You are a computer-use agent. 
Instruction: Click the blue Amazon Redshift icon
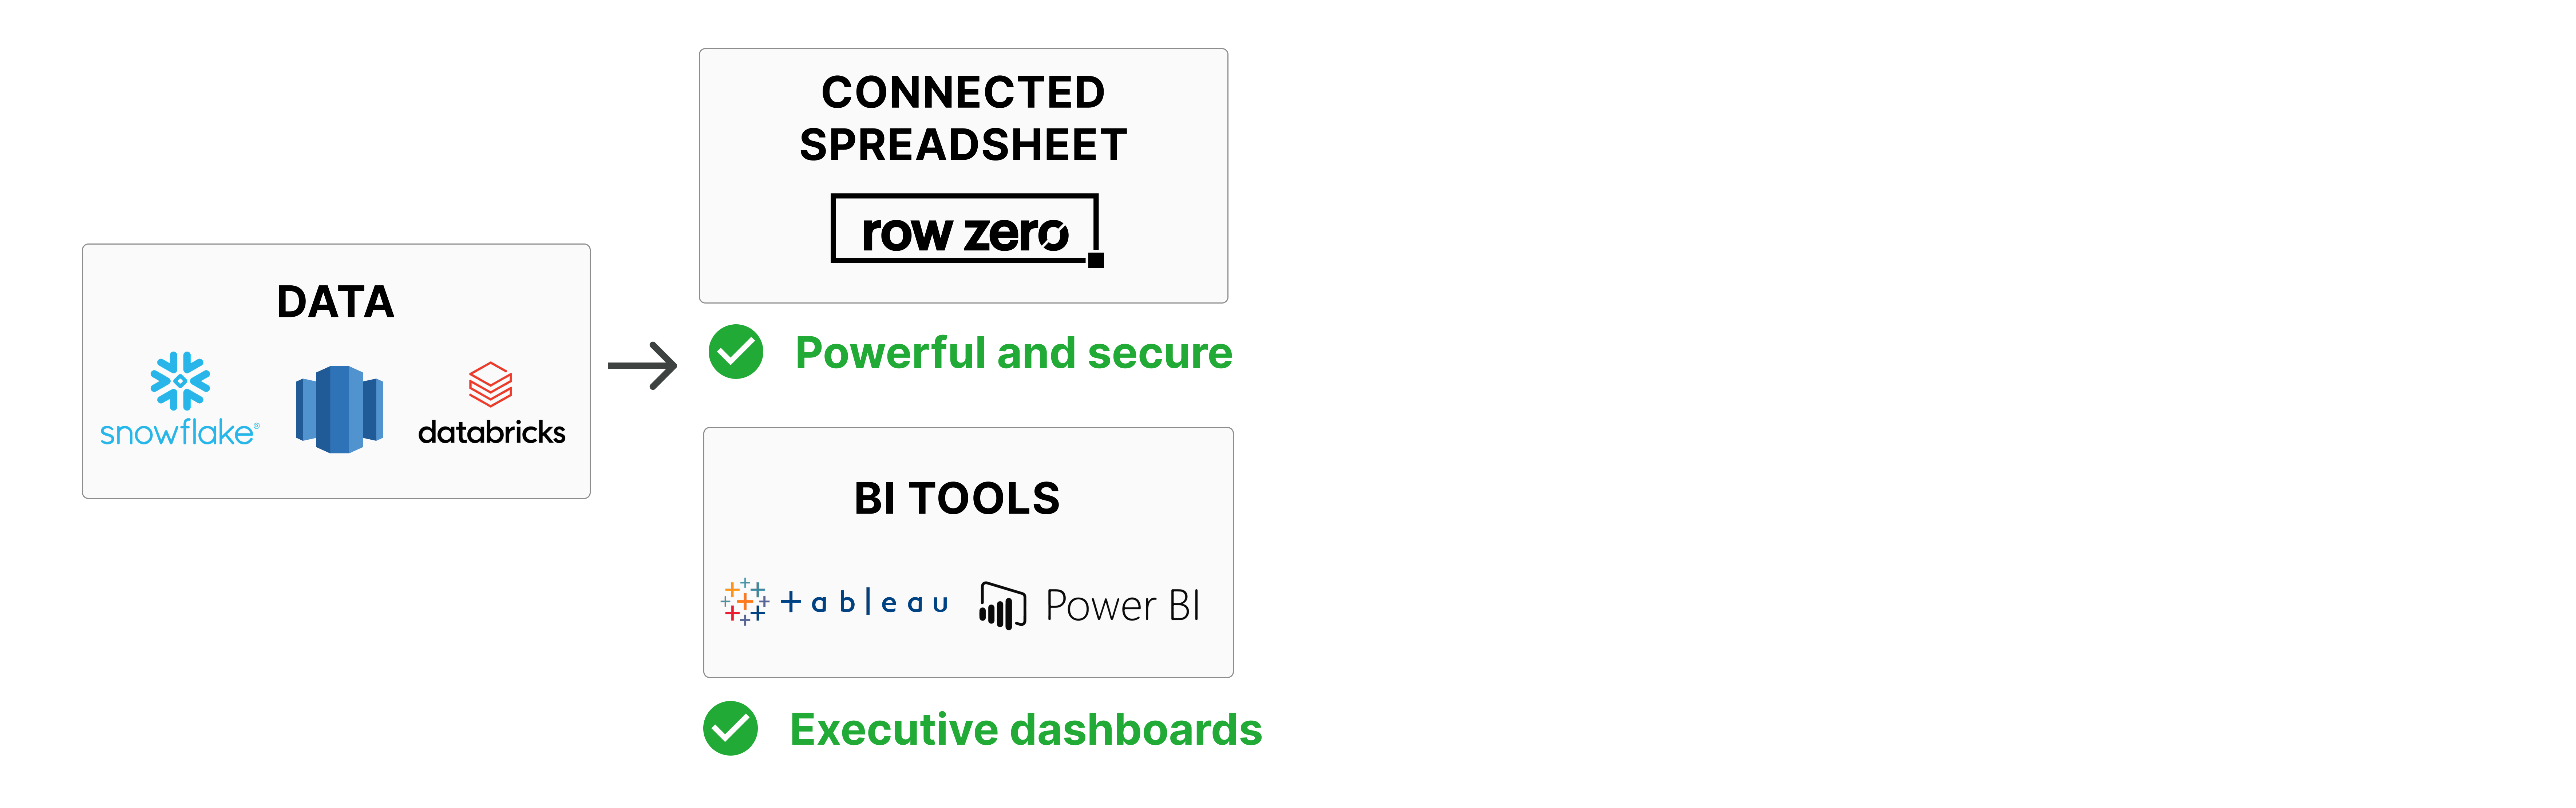click(339, 409)
